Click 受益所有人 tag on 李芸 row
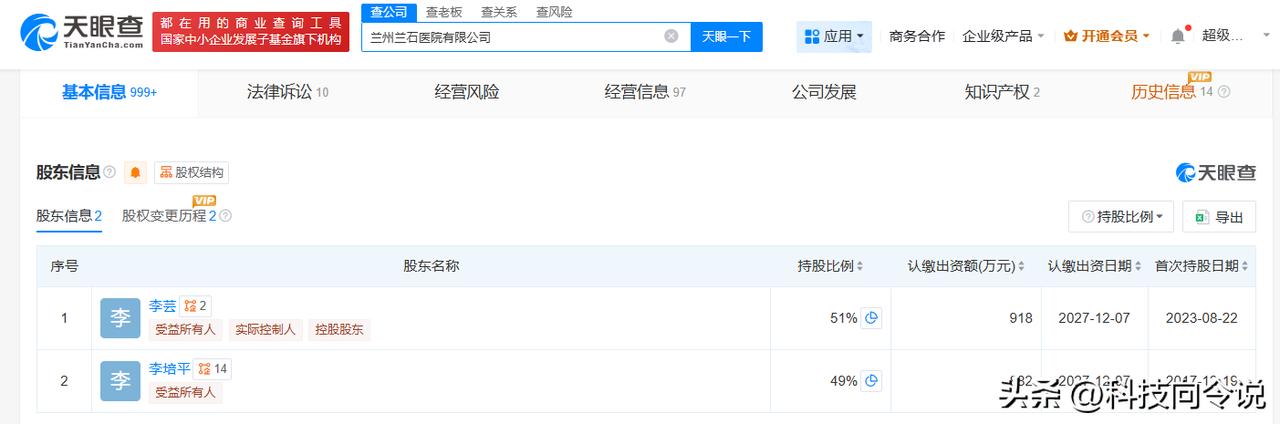The height and width of the screenshot is (424, 1280). [x=185, y=329]
